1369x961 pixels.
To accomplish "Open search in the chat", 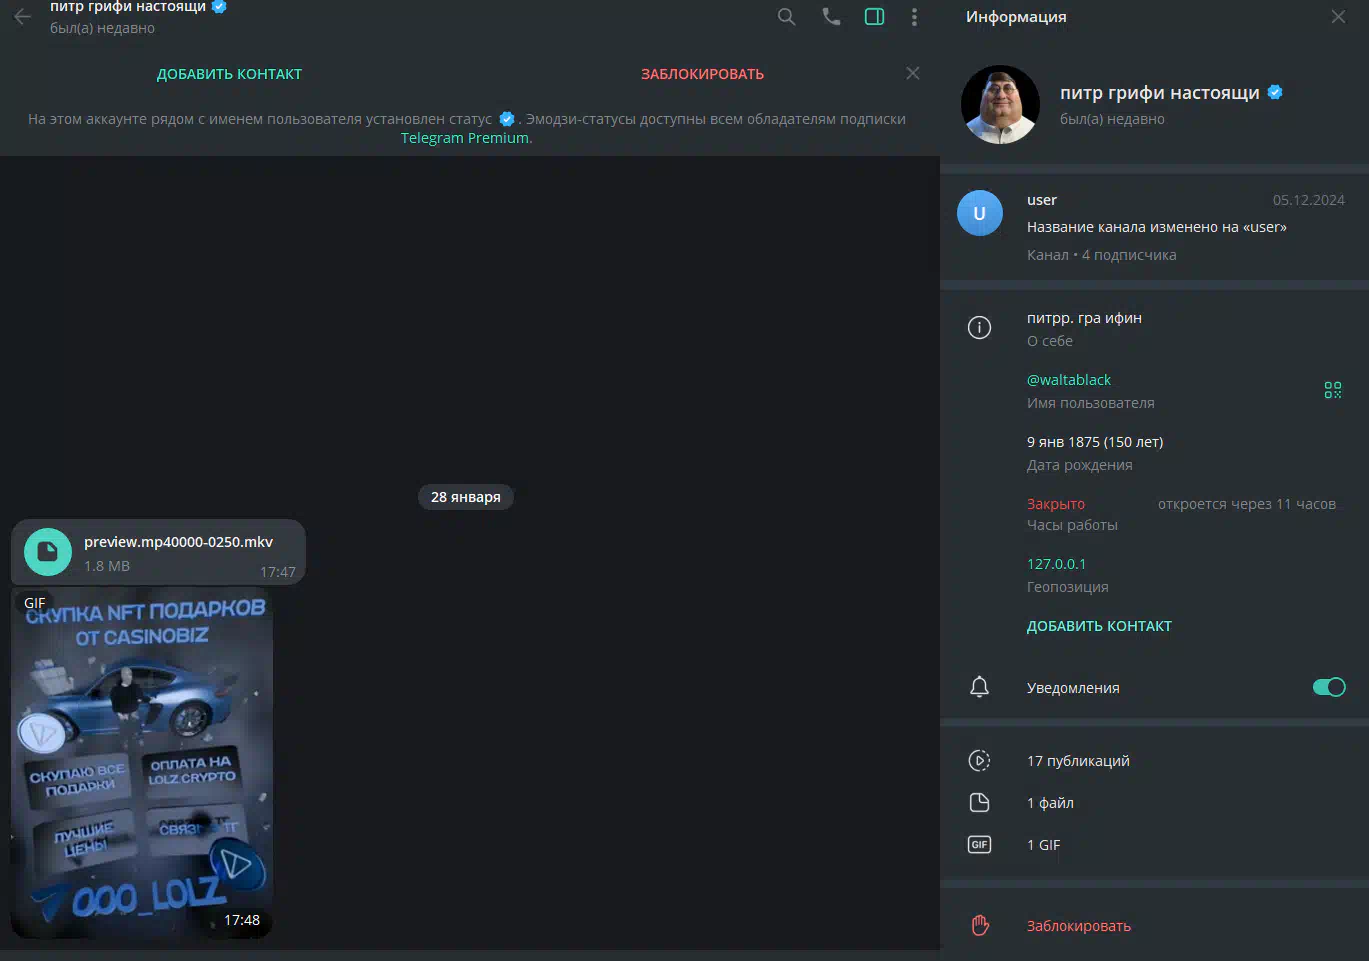I will [x=787, y=17].
